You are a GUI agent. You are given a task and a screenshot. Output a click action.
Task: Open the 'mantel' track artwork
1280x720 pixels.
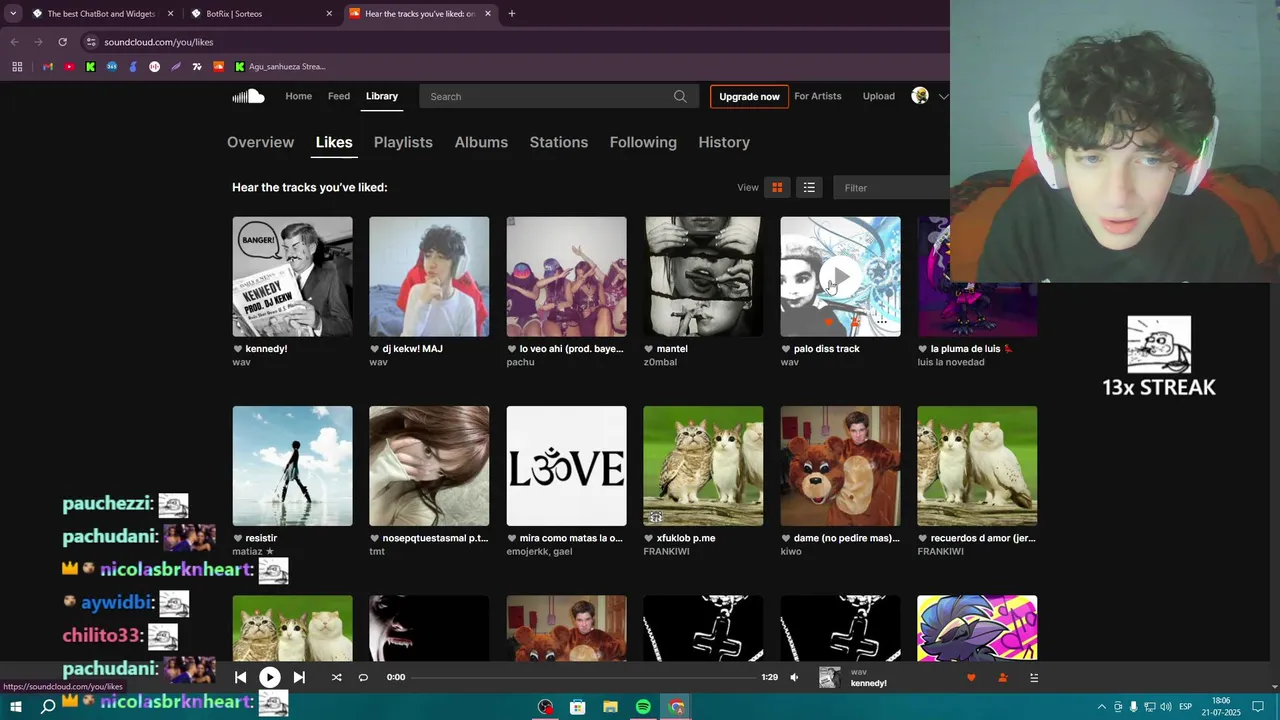click(703, 277)
